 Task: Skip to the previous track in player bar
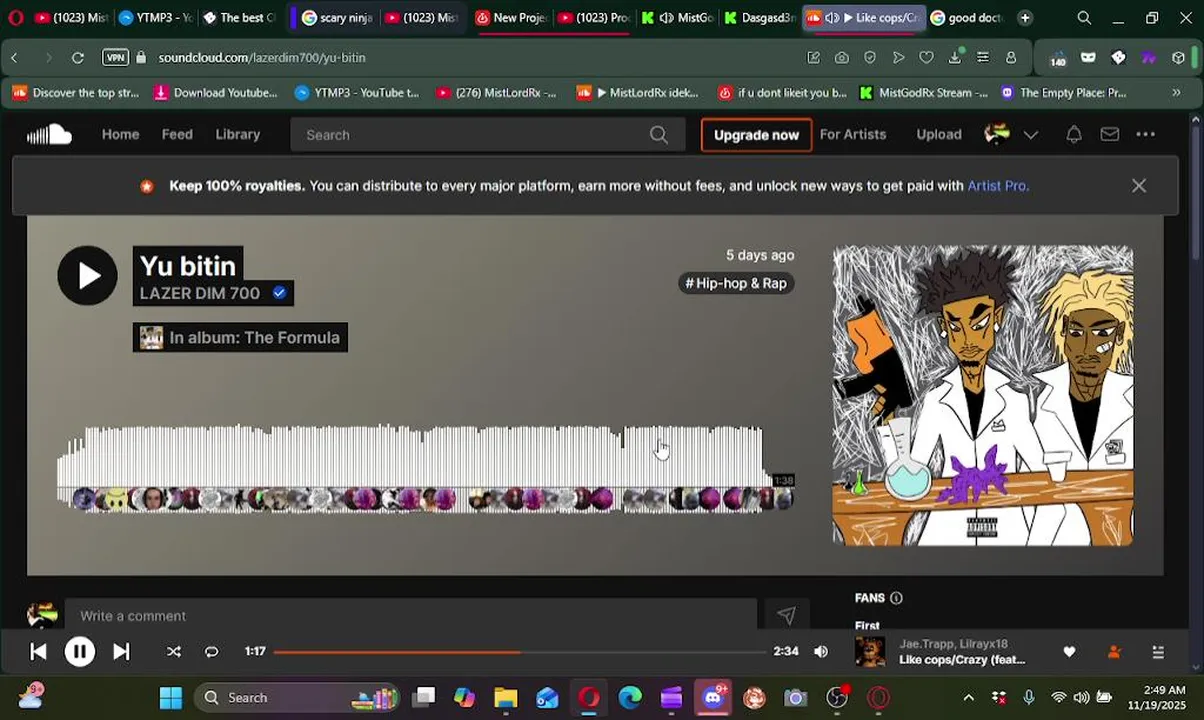click(38, 652)
